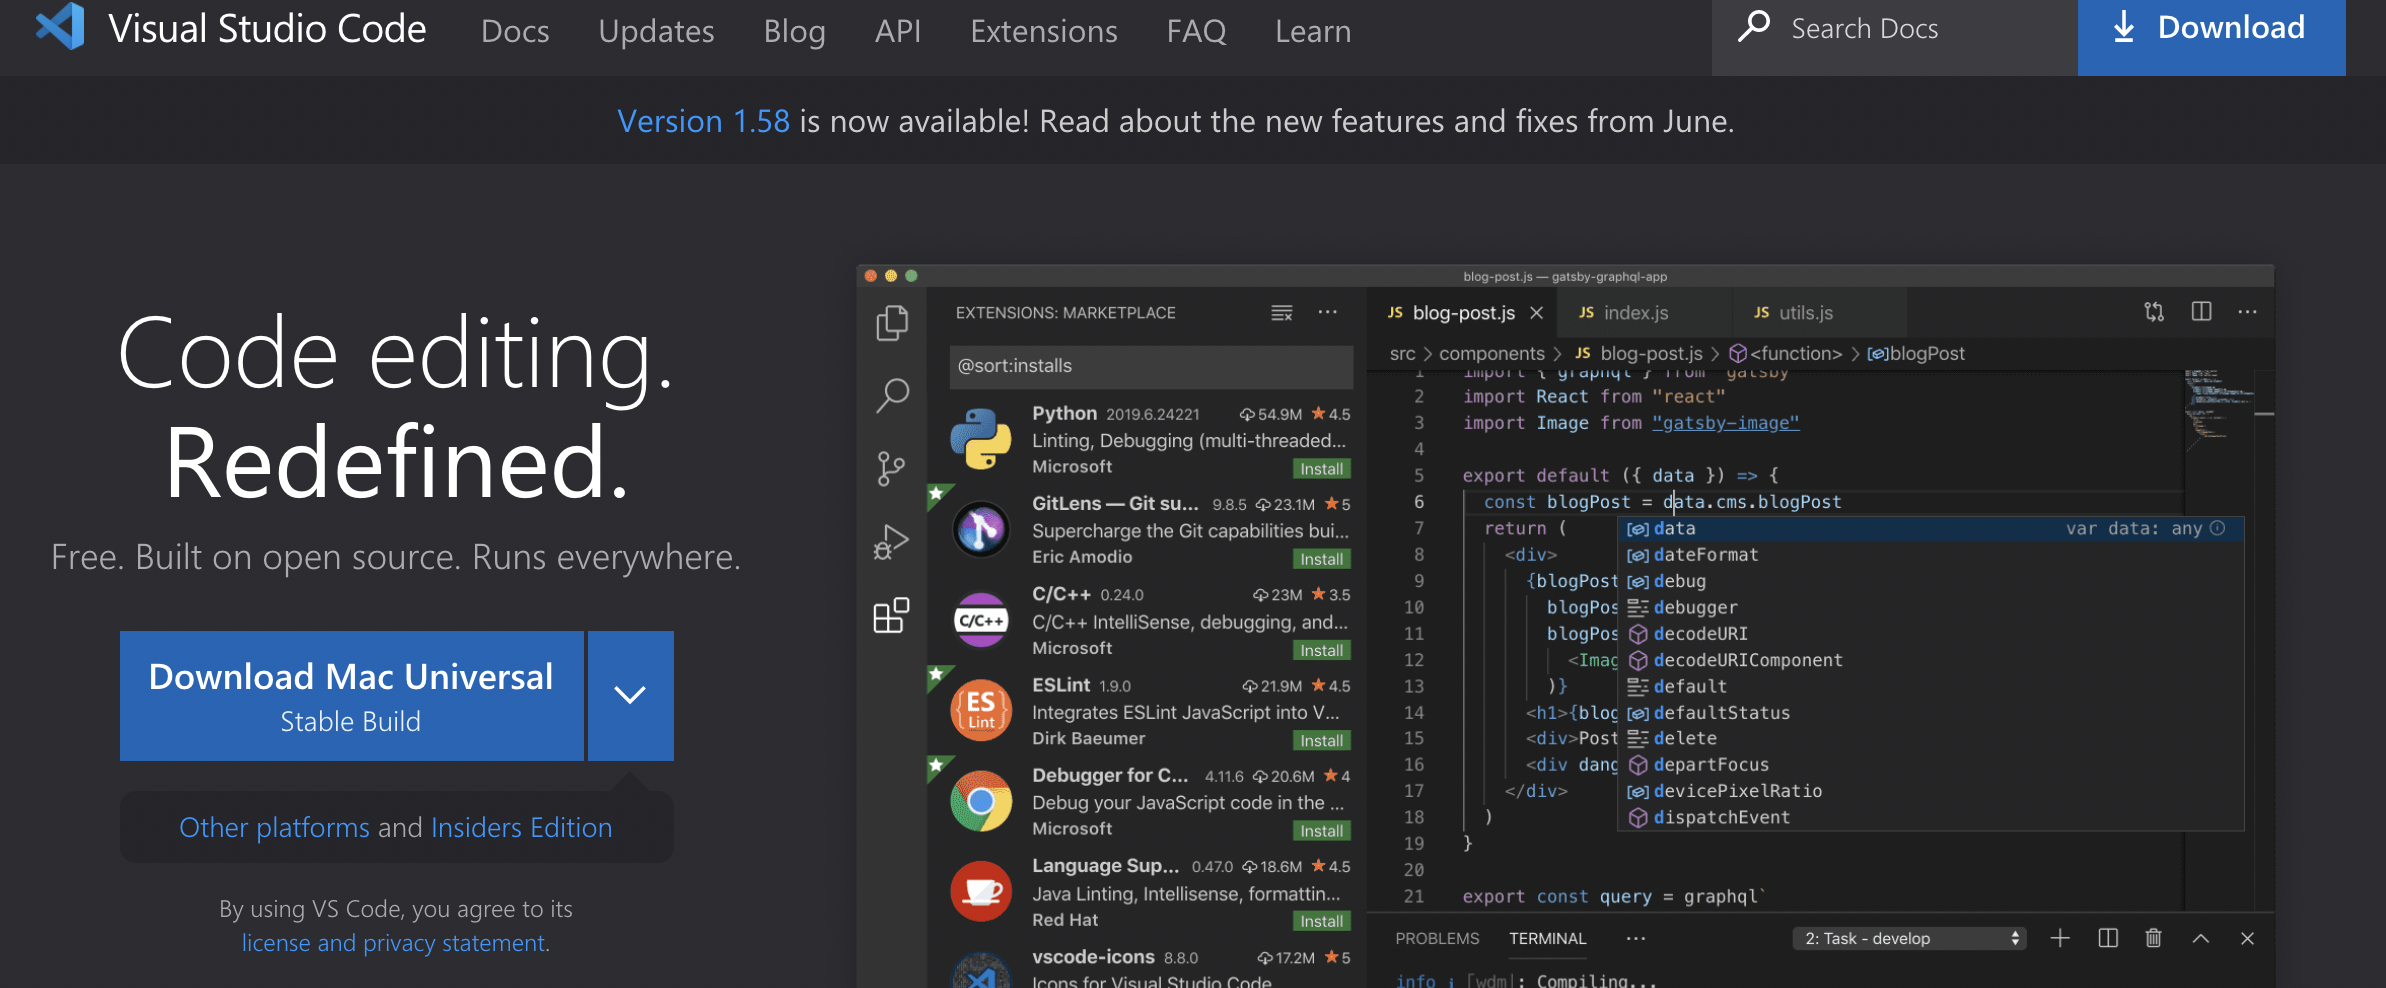Add a new terminal with plus icon
This screenshot has width=2386, height=988.
(x=2060, y=938)
